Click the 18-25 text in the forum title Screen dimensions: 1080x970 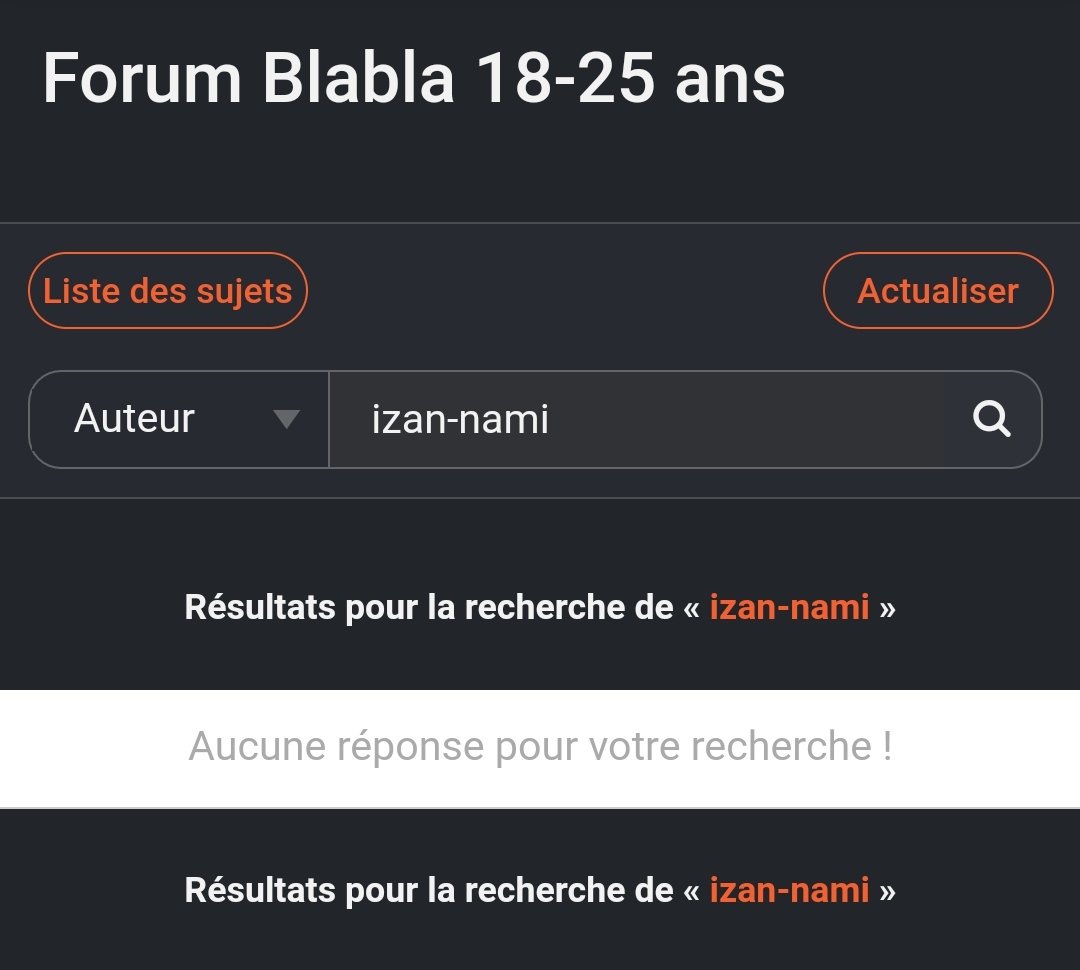(565, 79)
